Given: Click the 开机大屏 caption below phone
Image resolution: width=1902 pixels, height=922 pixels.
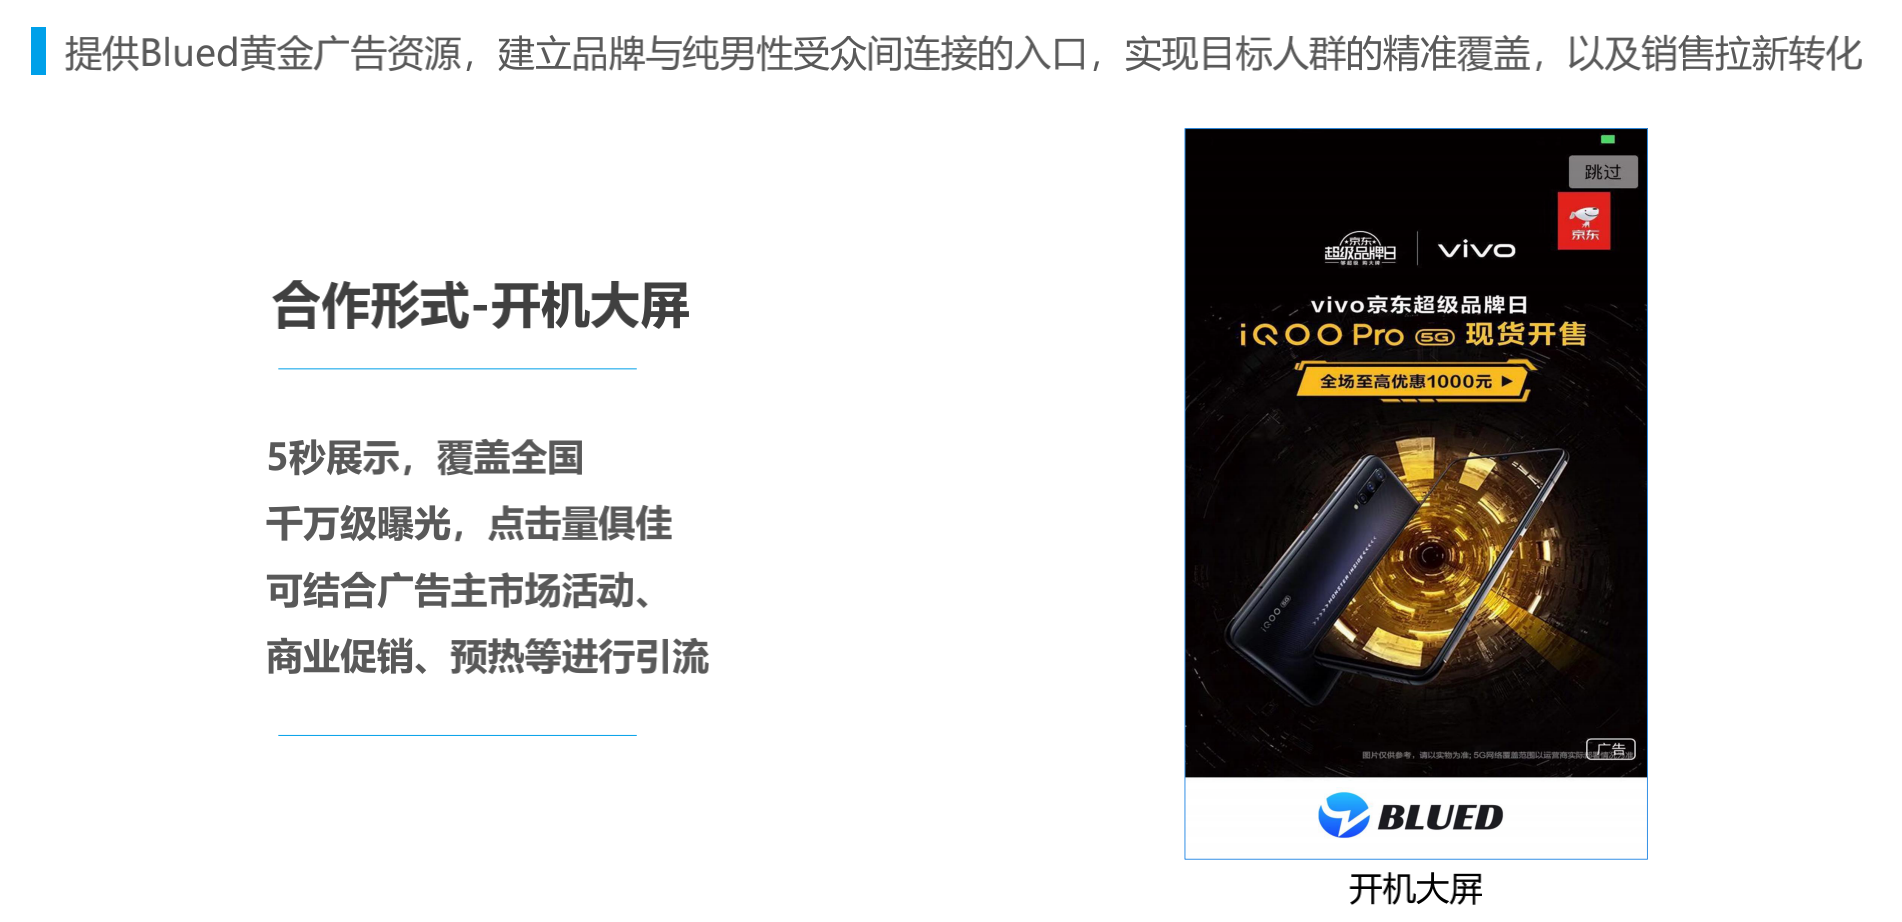Looking at the screenshot, I should click(x=1415, y=888).
